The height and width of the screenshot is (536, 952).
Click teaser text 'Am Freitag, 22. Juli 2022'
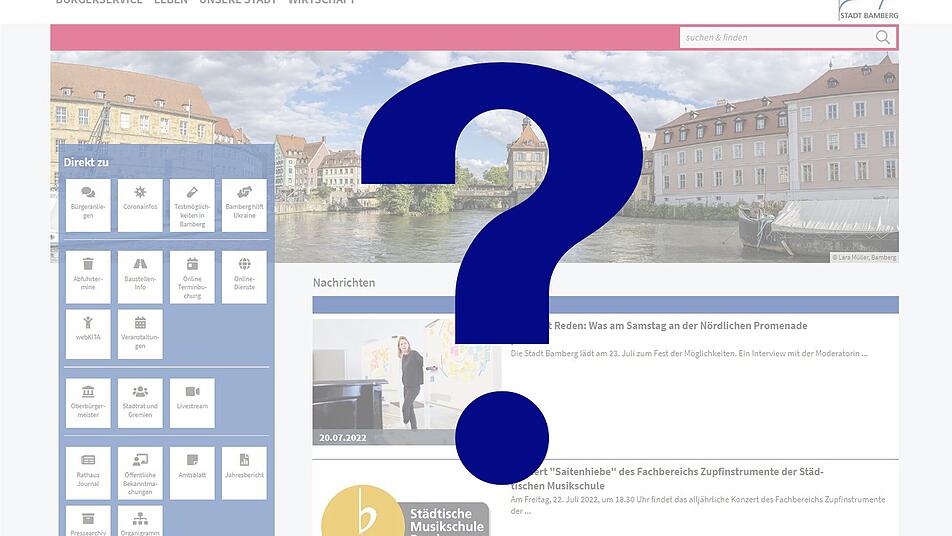coord(698,505)
